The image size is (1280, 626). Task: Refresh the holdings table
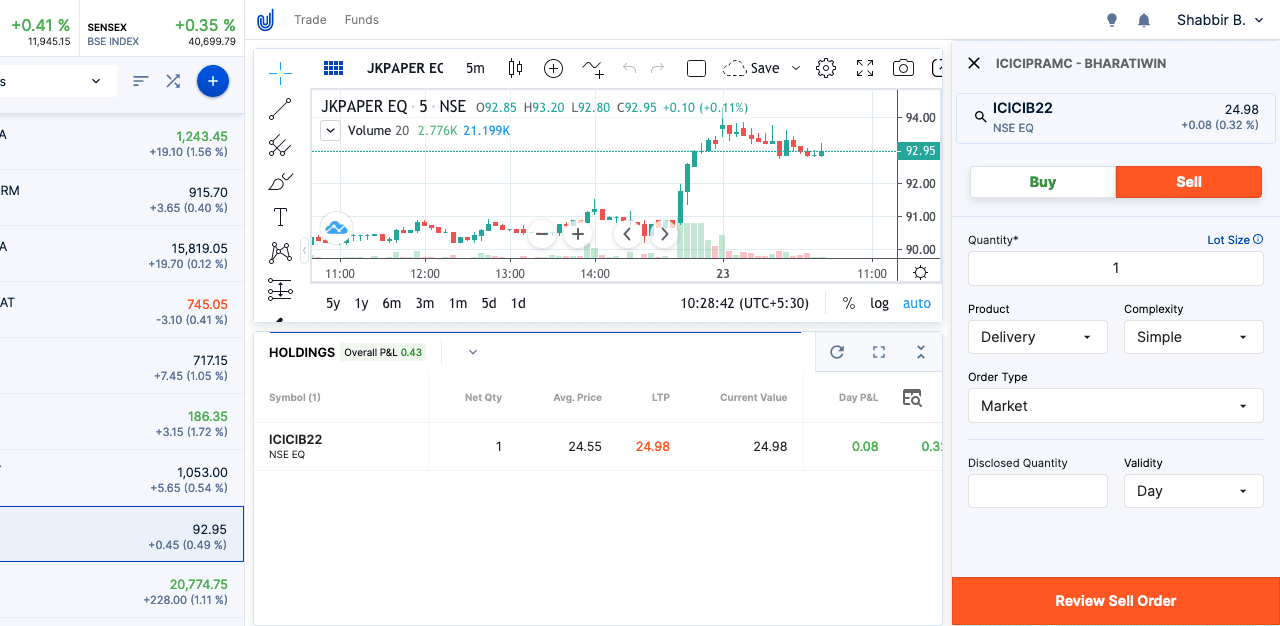(x=837, y=352)
